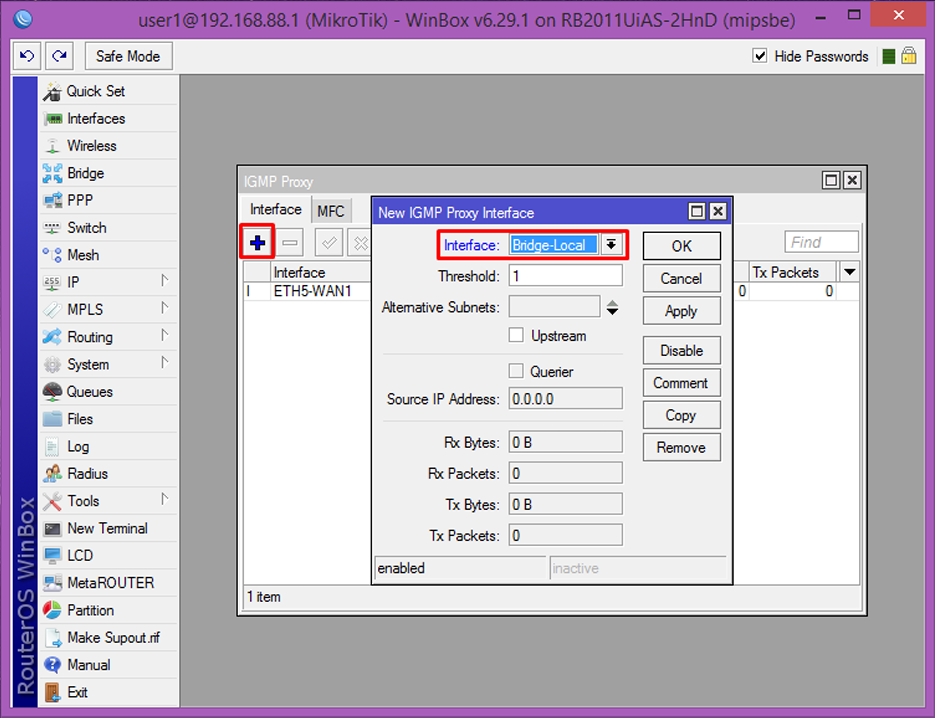Click the Undo arrow icon
The width and height of the screenshot is (943, 726).
pyautogui.click(x=27, y=56)
